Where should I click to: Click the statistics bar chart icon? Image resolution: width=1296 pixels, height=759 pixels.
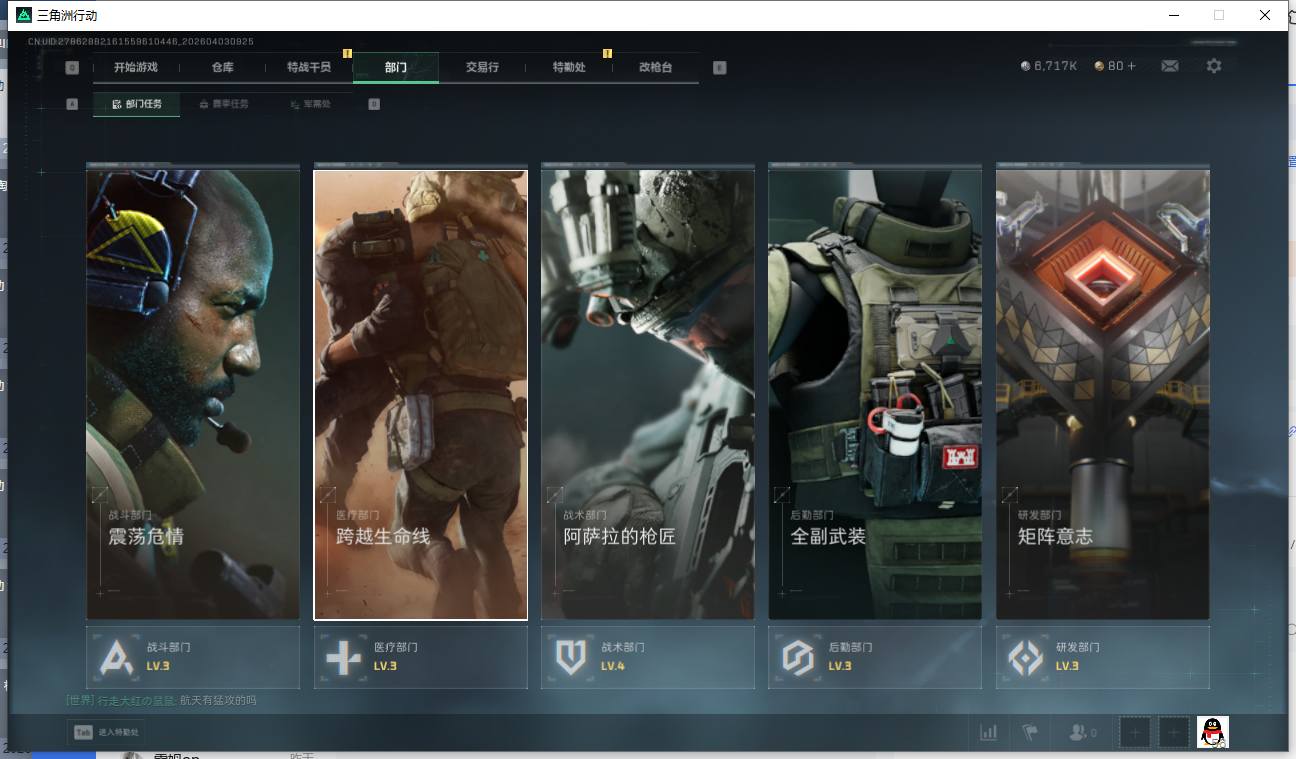tap(988, 732)
